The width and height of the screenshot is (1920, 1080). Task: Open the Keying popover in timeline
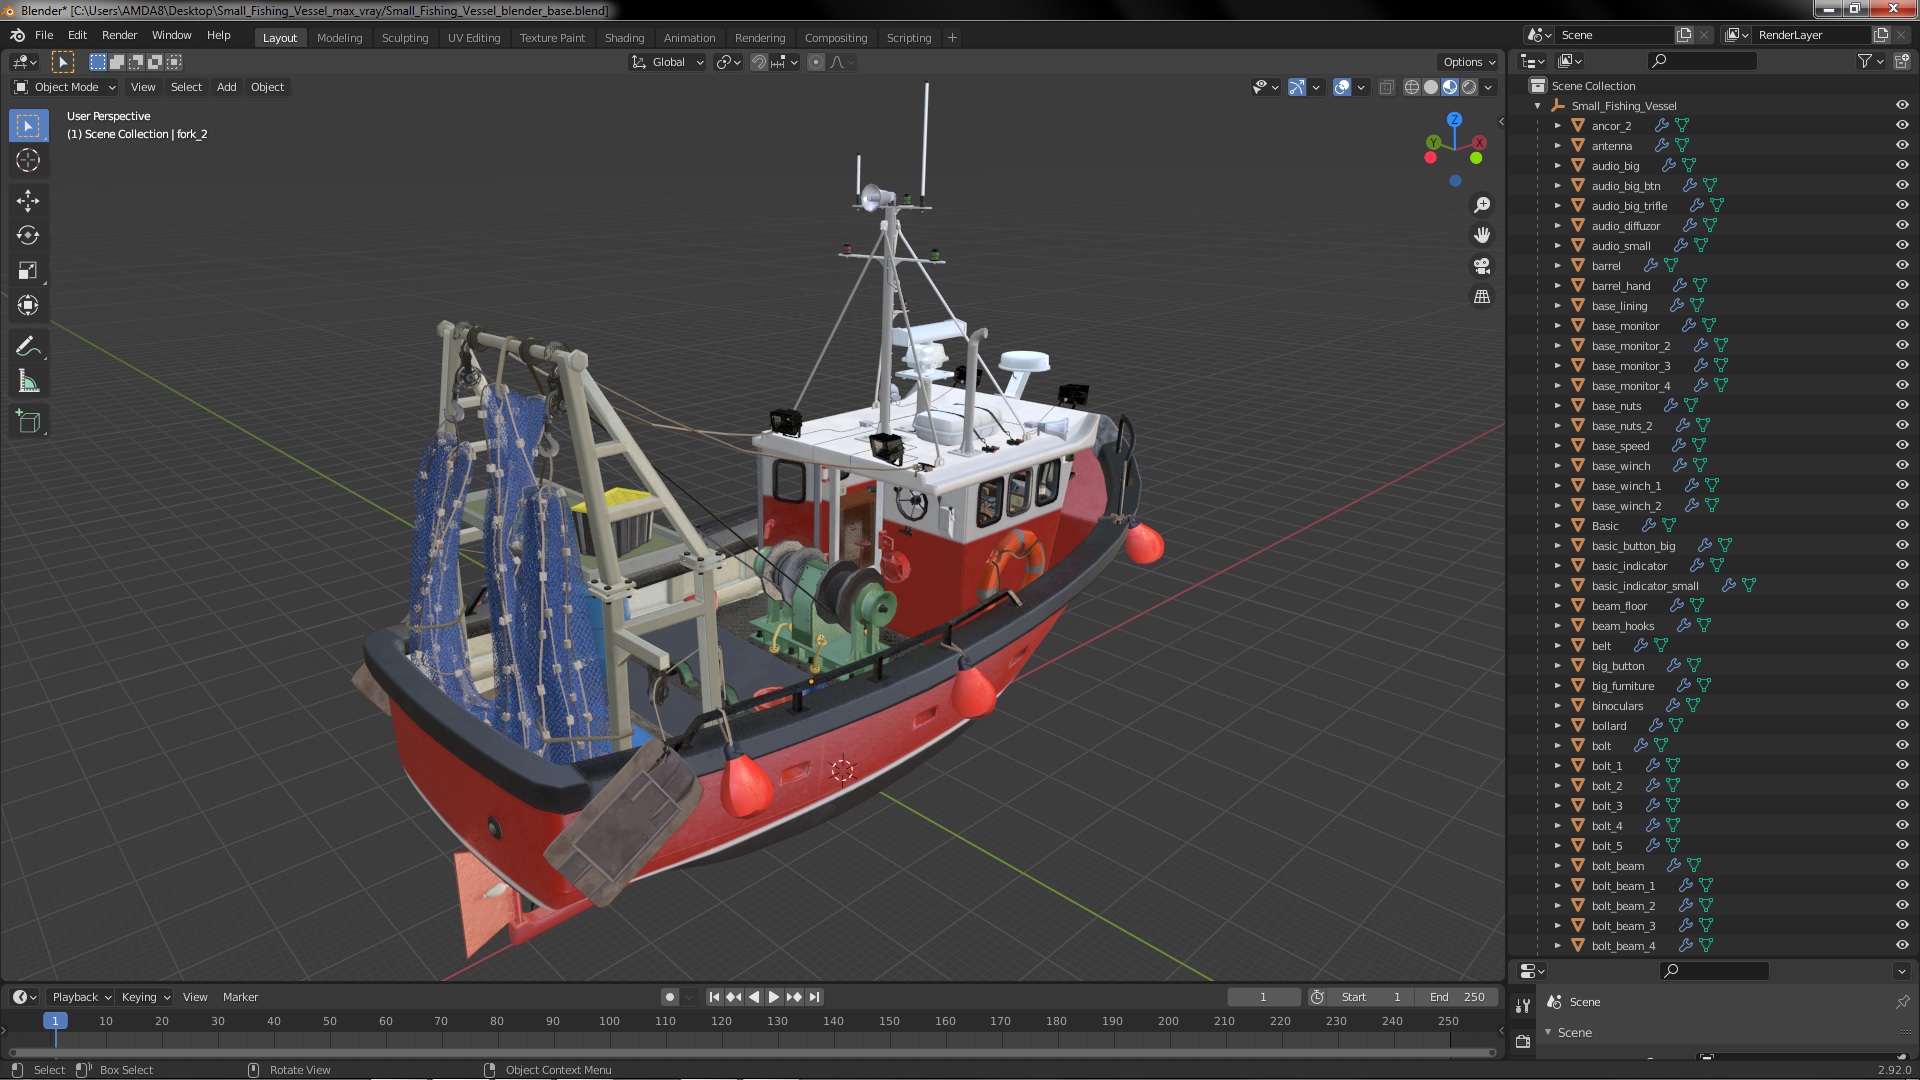(x=145, y=997)
